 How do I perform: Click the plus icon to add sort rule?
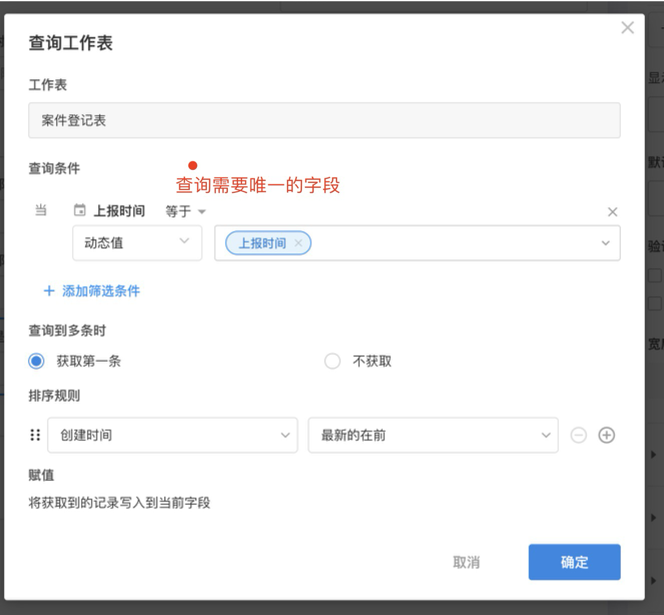606,435
